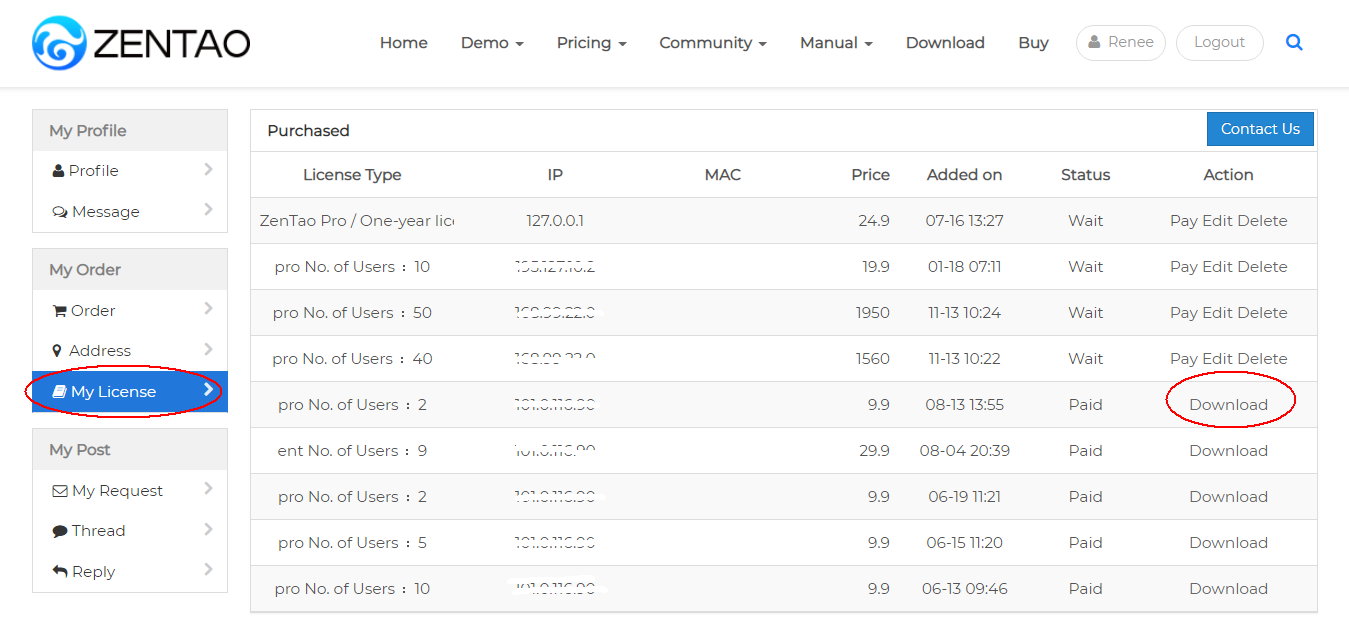
Task: Download license added 08-13 13:55
Action: [1228, 405]
